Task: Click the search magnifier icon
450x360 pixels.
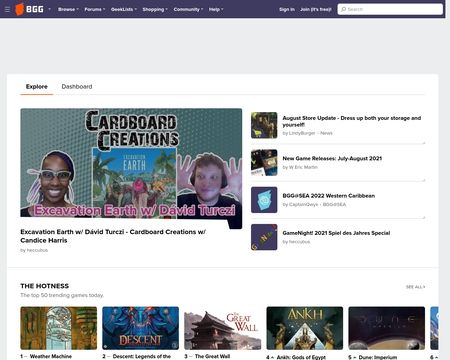Action: click(343, 9)
